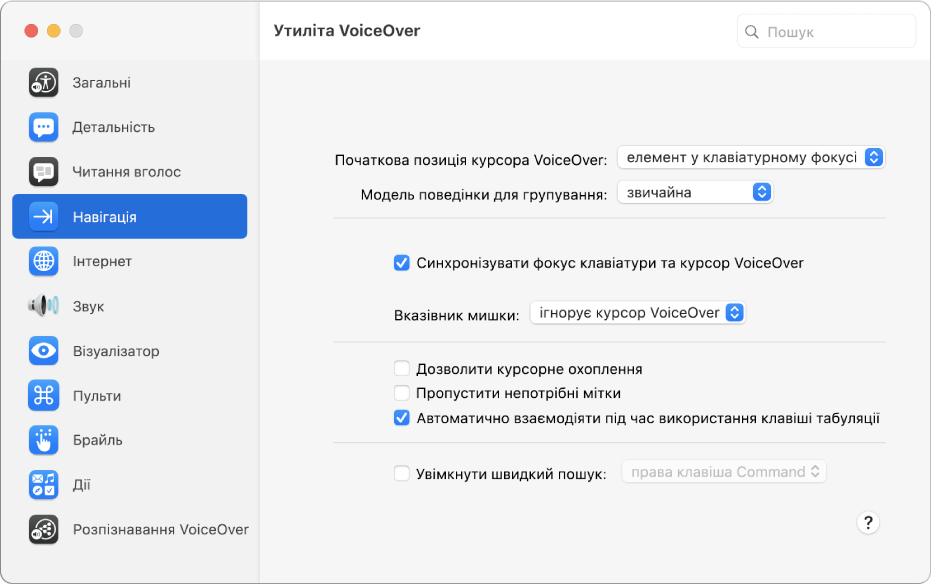Open the Дії section

tap(43, 484)
